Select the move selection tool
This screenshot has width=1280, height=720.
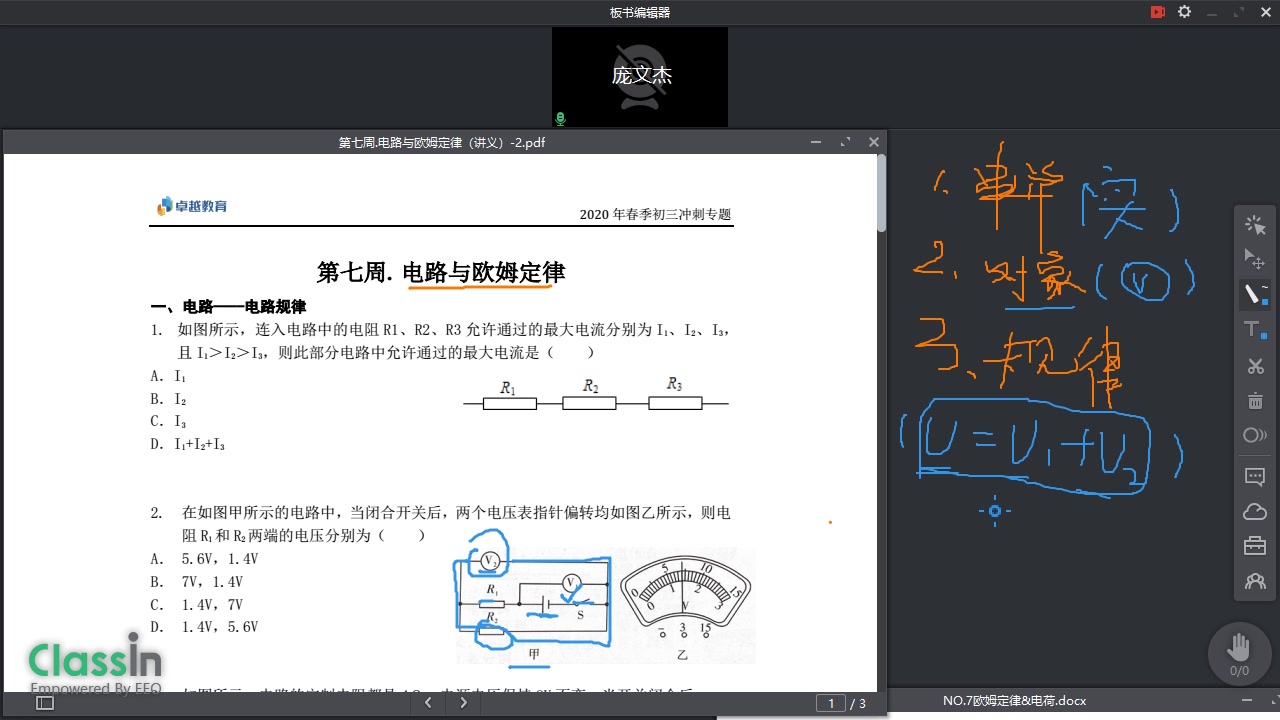(1254, 259)
